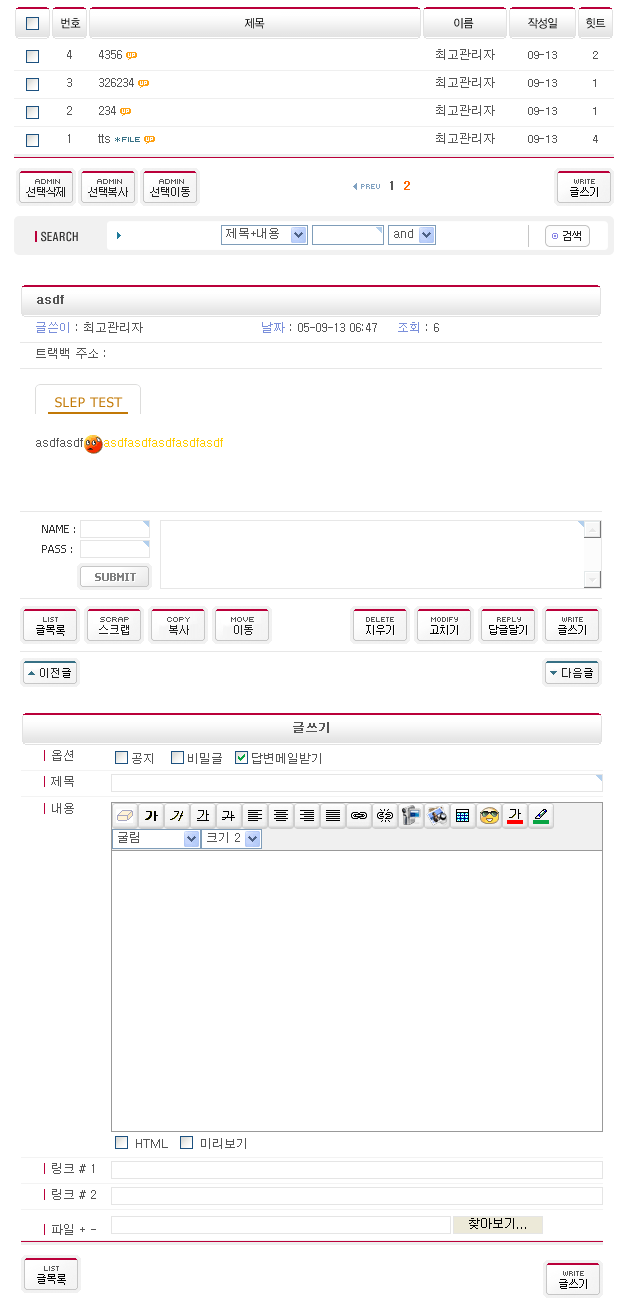Click the 선택이동 admin button
Viewport: 629px width, 1302px height.
tap(170, 187)
